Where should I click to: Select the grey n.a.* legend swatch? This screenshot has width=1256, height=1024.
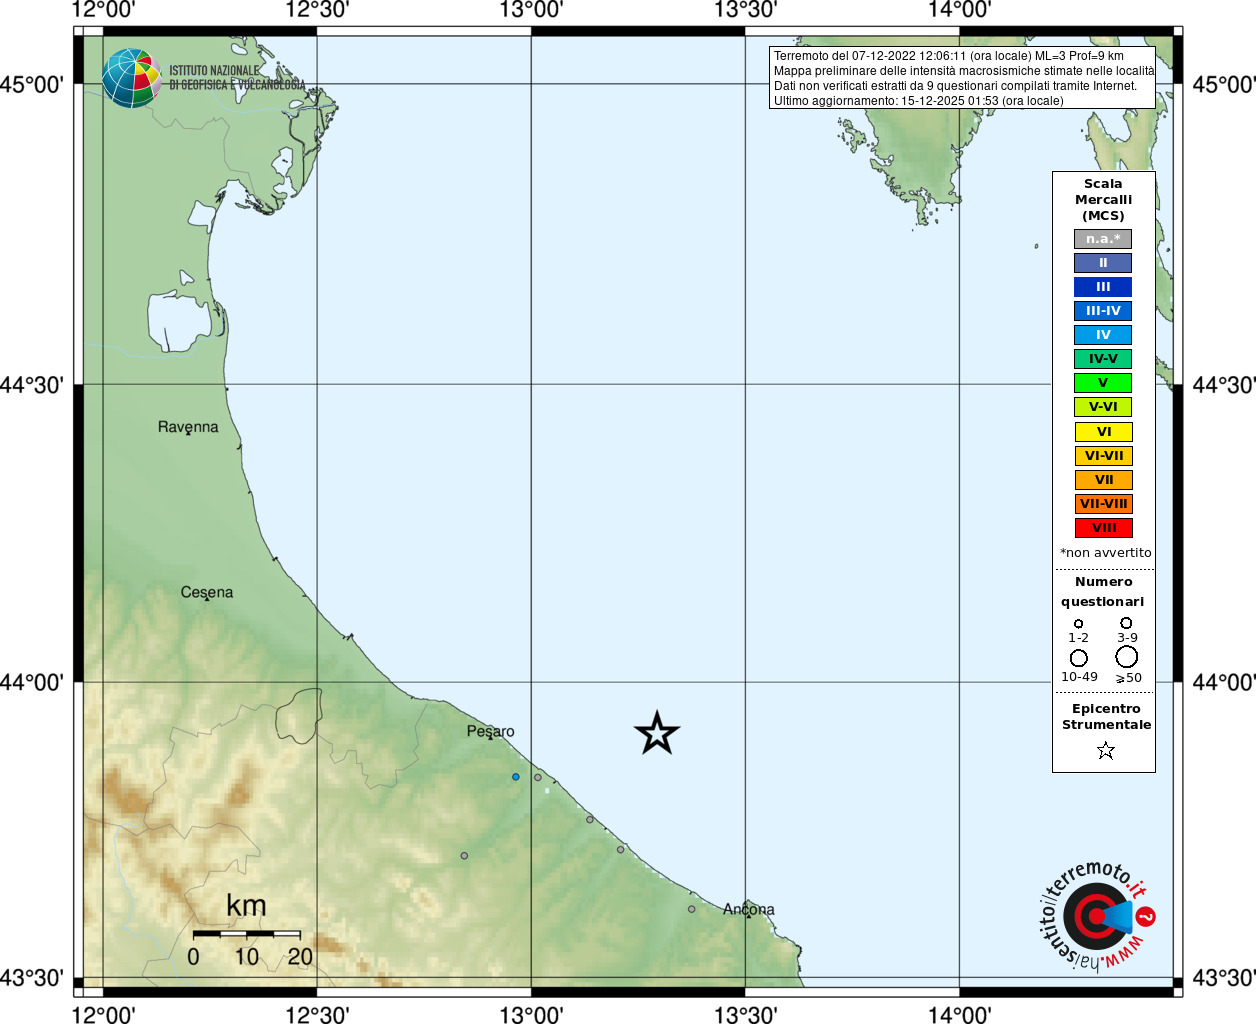click(1103, 239)
